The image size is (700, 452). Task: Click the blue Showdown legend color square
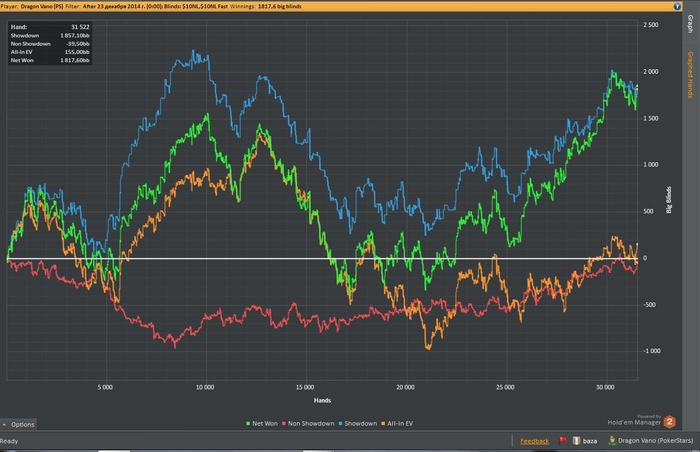(340, 423)
